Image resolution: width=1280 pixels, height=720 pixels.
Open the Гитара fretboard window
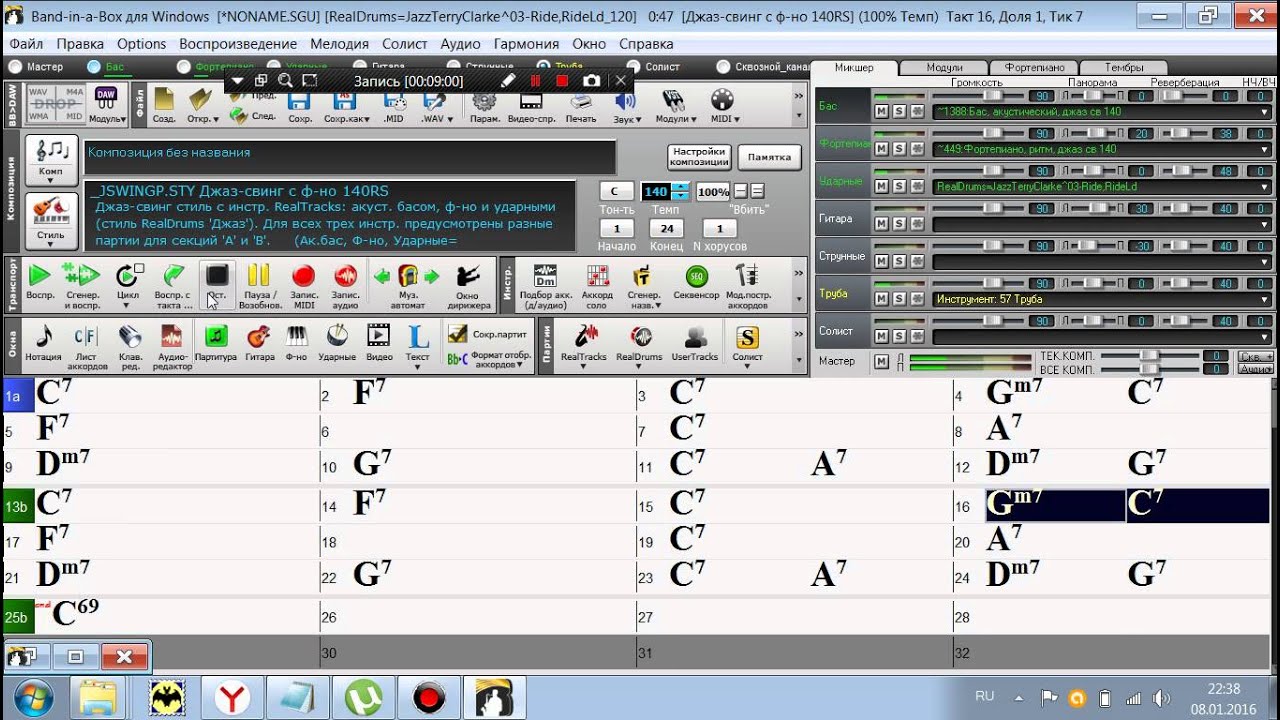259,345
